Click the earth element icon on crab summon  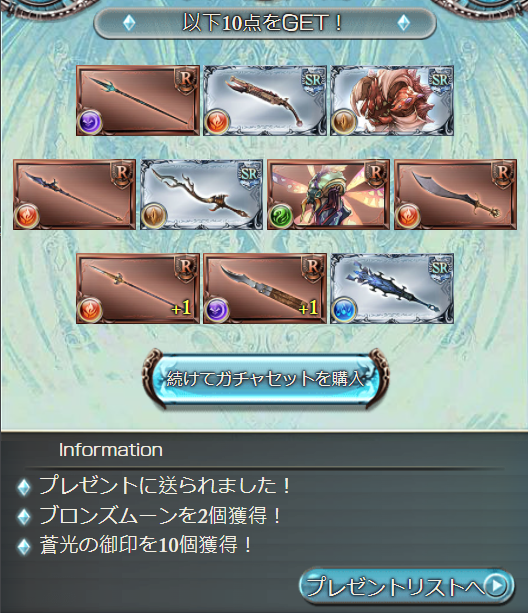coord(344,122)
